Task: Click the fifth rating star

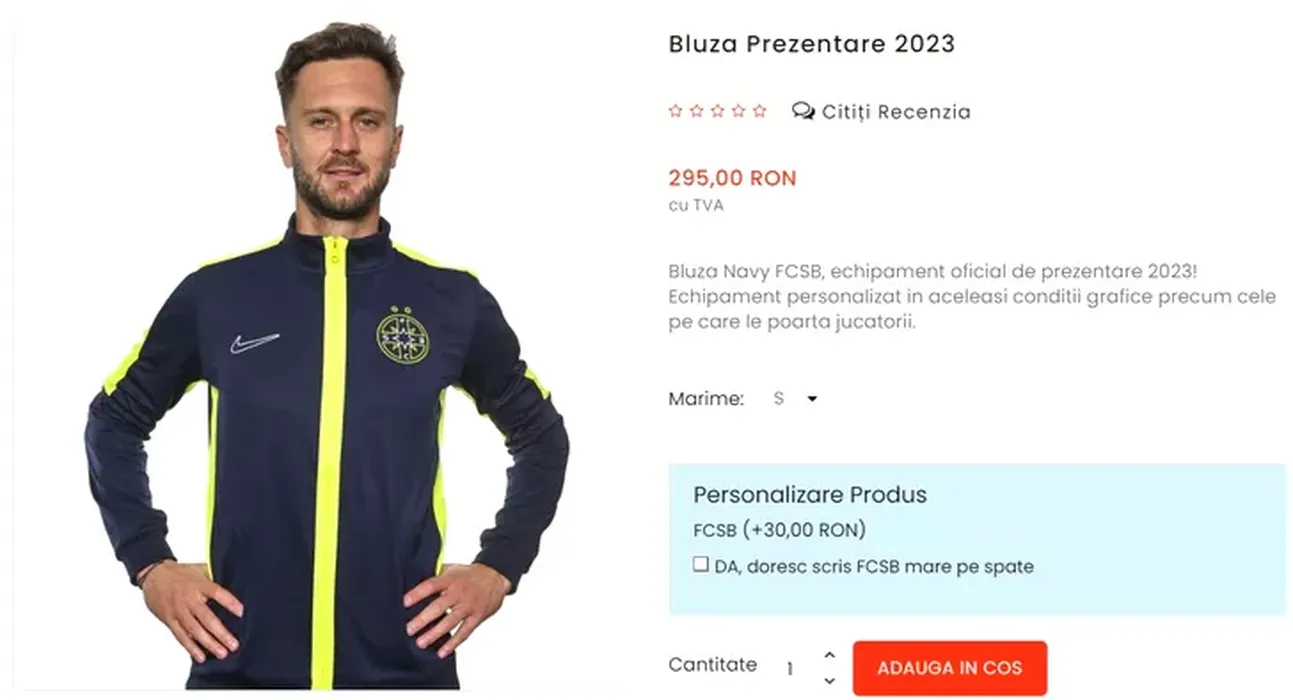Action: point(759,111)
